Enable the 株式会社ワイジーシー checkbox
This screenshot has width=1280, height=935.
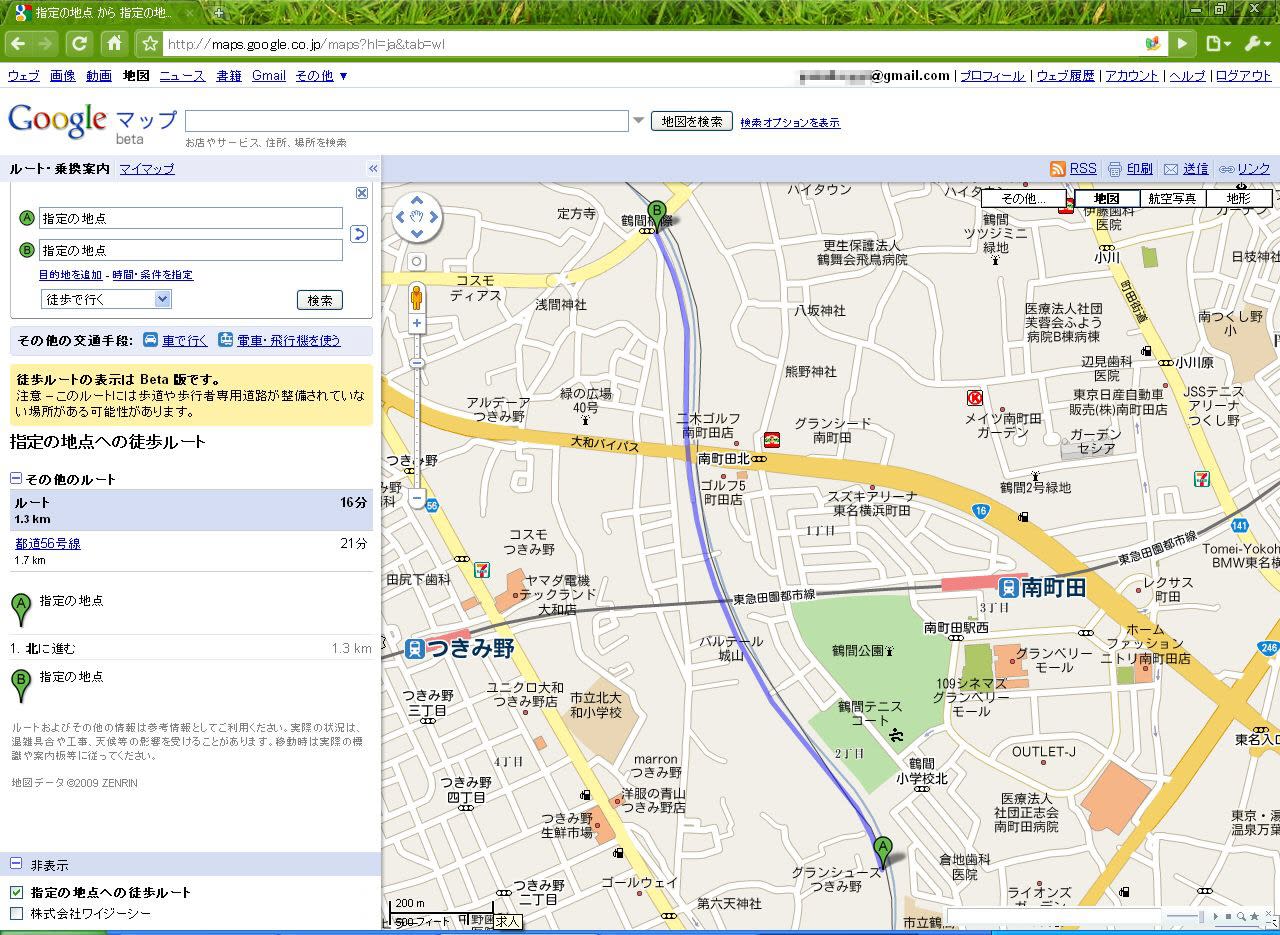[16, 913]
